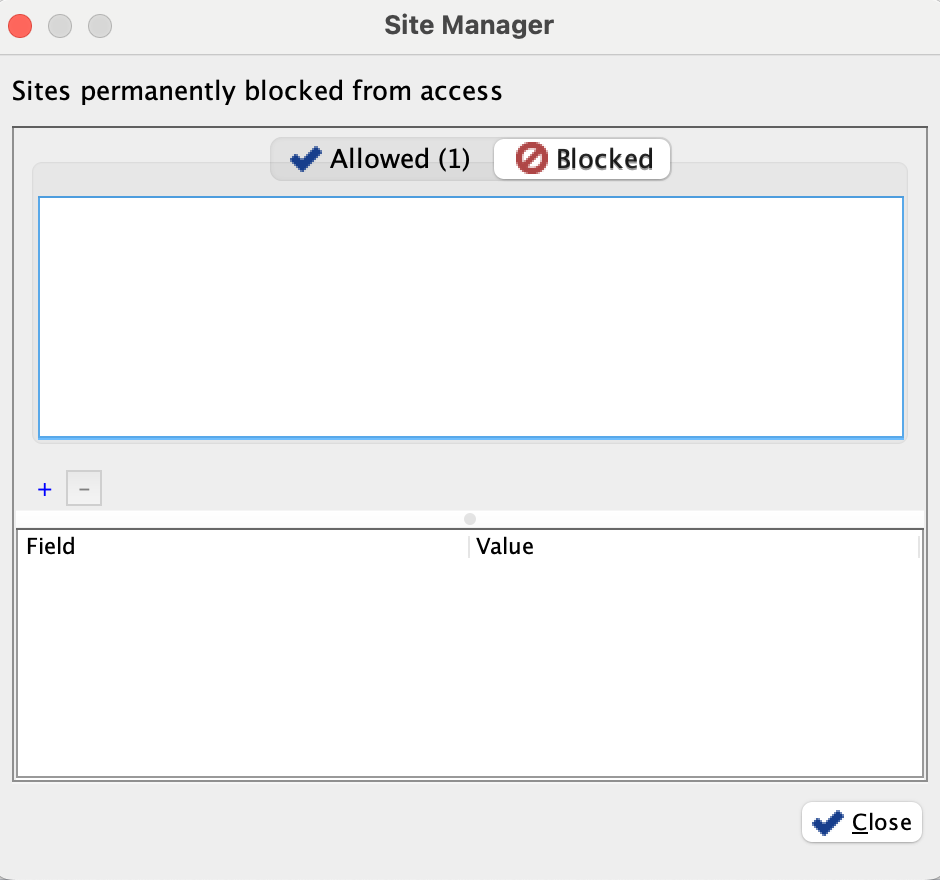This screenshot has height=880, width=940.
Task: Close the Site Manager with red window button
Action: pos(21,25)
